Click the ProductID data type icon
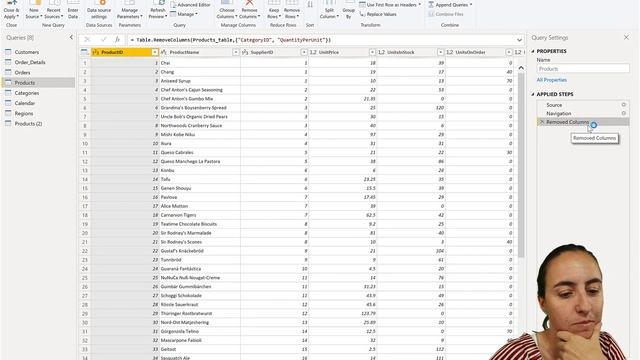Viewport: 640px width, 360px height. 96,52
